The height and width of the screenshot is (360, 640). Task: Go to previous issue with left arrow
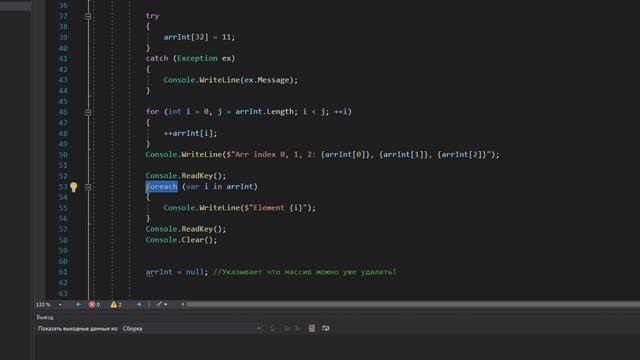click(x=78, y=304)
